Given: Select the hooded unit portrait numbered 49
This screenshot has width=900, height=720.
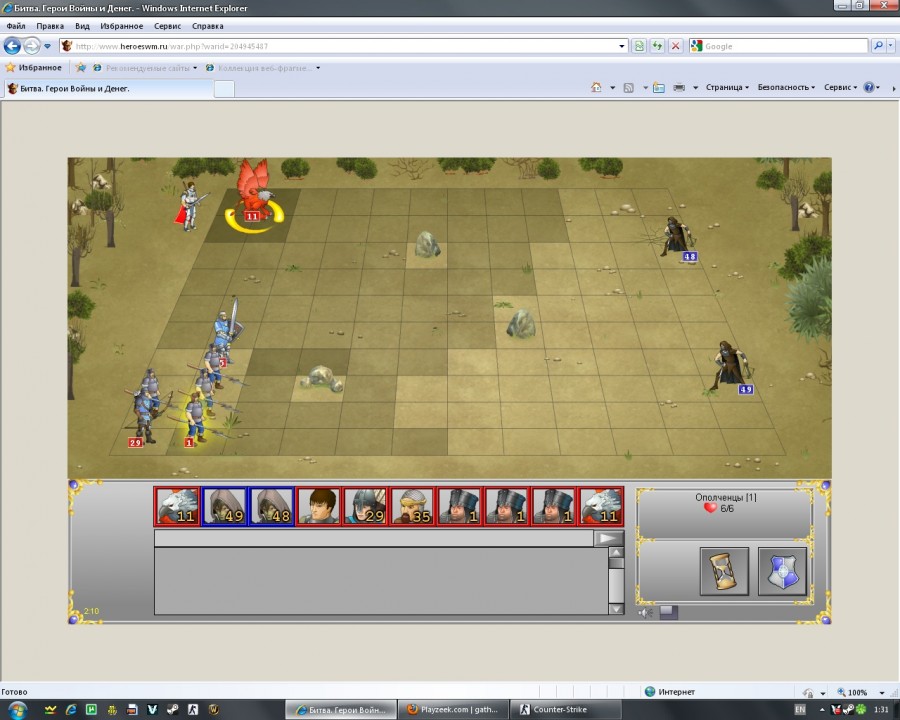Looking at the screenshot, I should pyautogui.click(x=224, y=506).
